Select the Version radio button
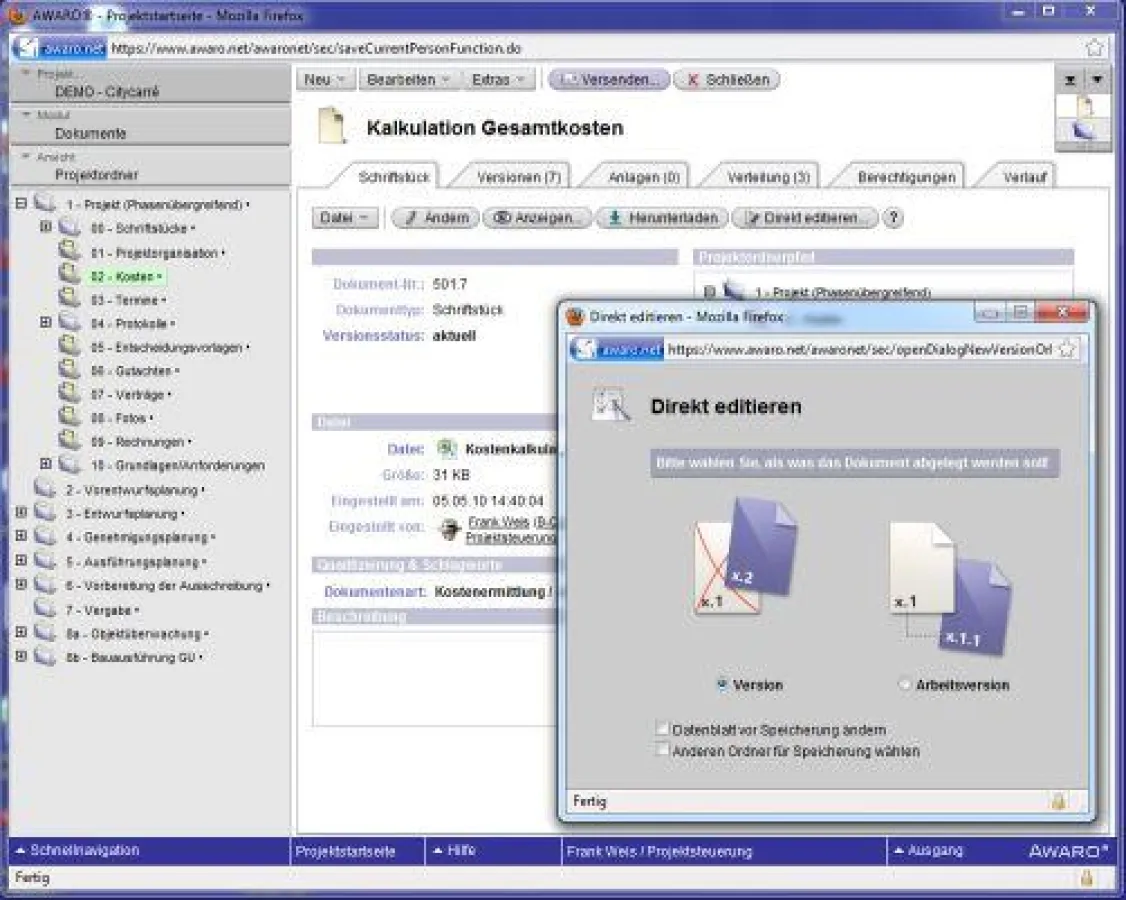Image resolution: width=1126 pixels, height=900 pixels. pyautogui.click(x=723, y=685)
